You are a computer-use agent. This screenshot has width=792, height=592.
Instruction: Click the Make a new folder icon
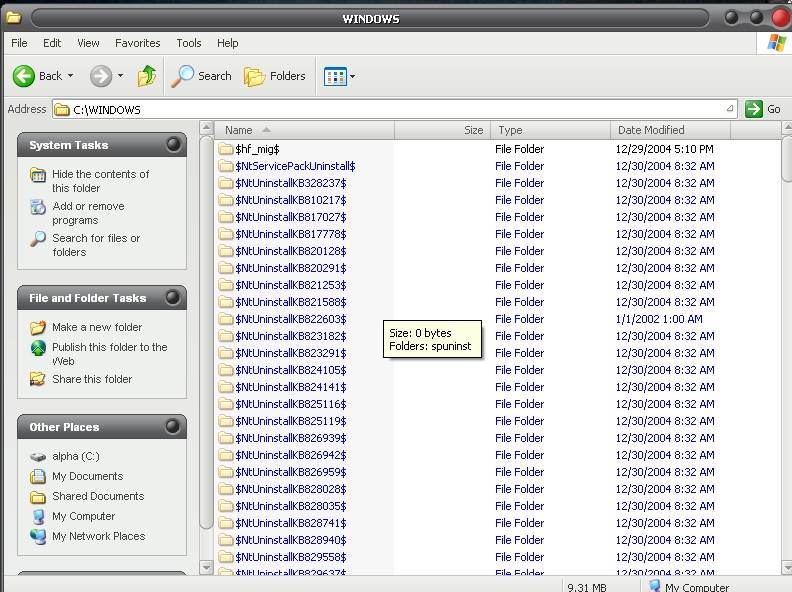click(x=38, y=327)
